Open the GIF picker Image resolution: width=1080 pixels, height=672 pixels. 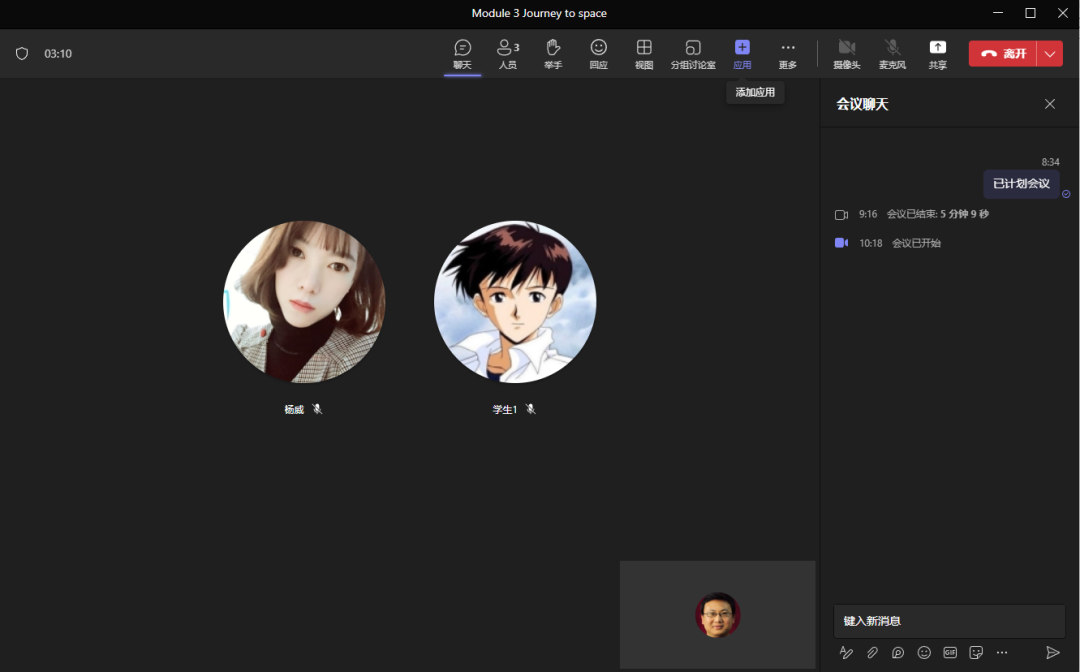(950, 652)
